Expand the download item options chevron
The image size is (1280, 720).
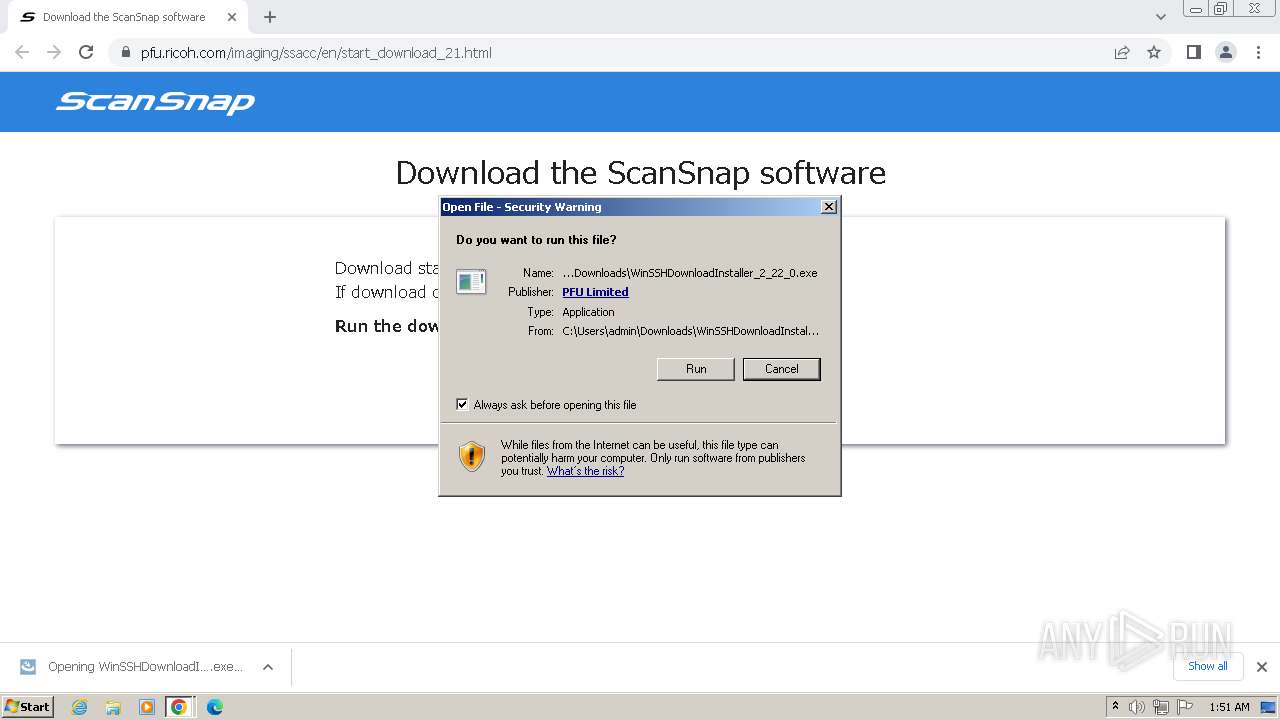[x=268, y=667]
